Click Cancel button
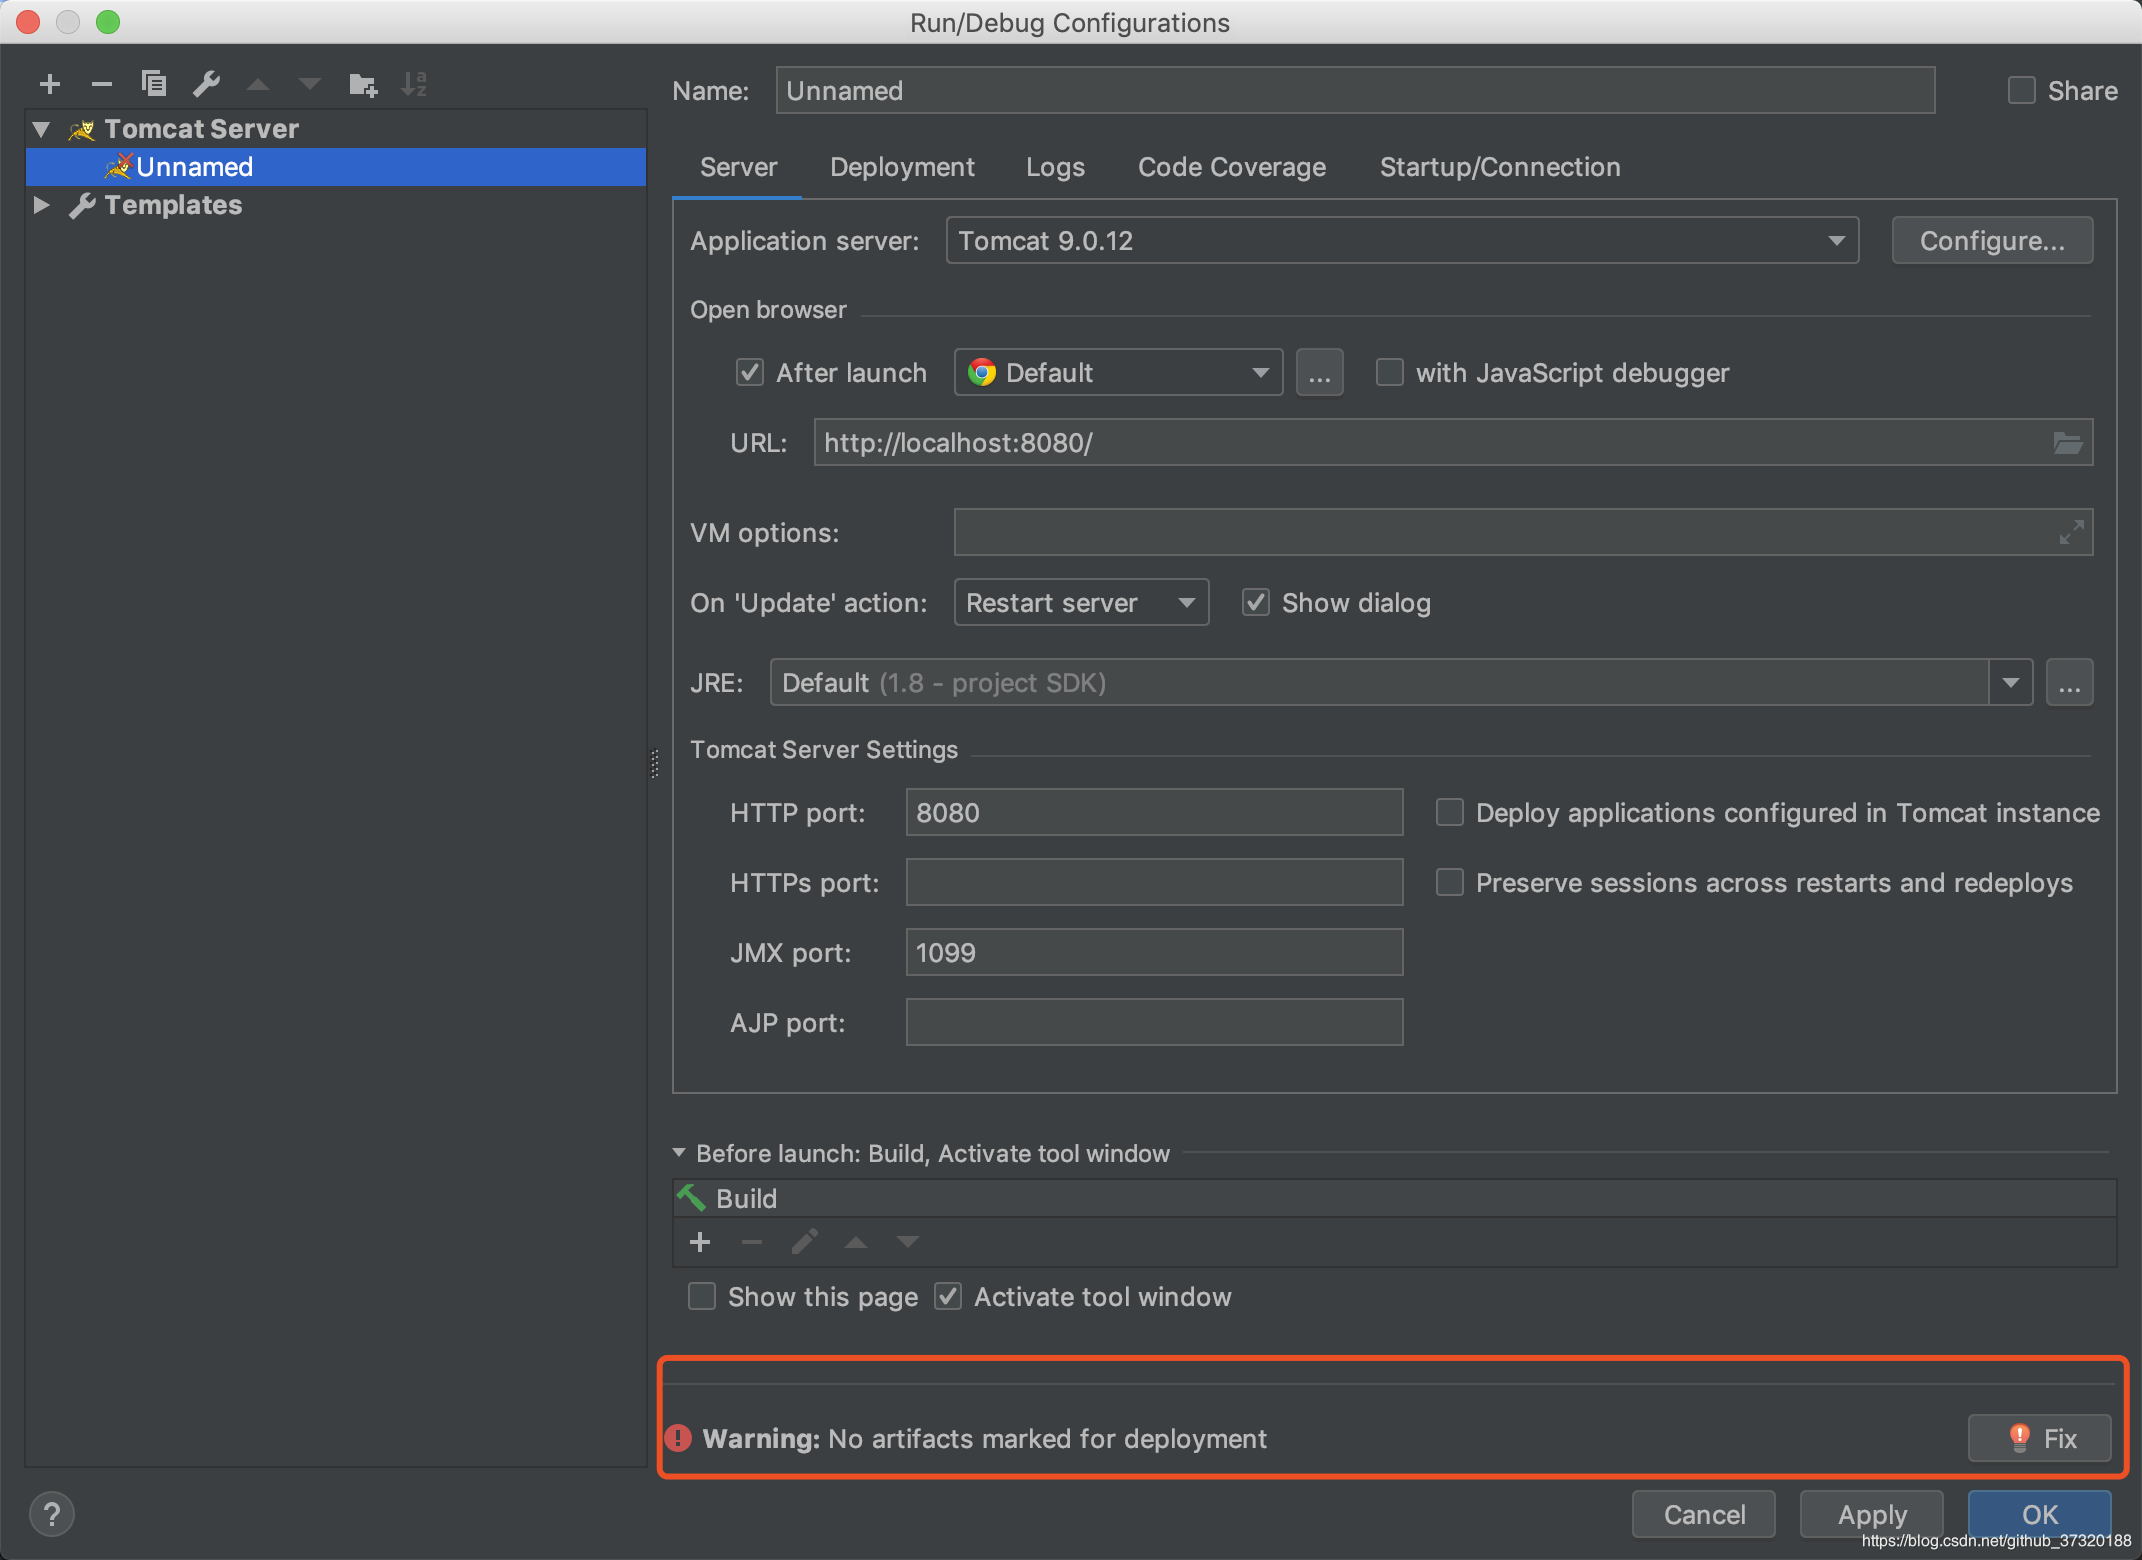 [x=1704, y=1514]
